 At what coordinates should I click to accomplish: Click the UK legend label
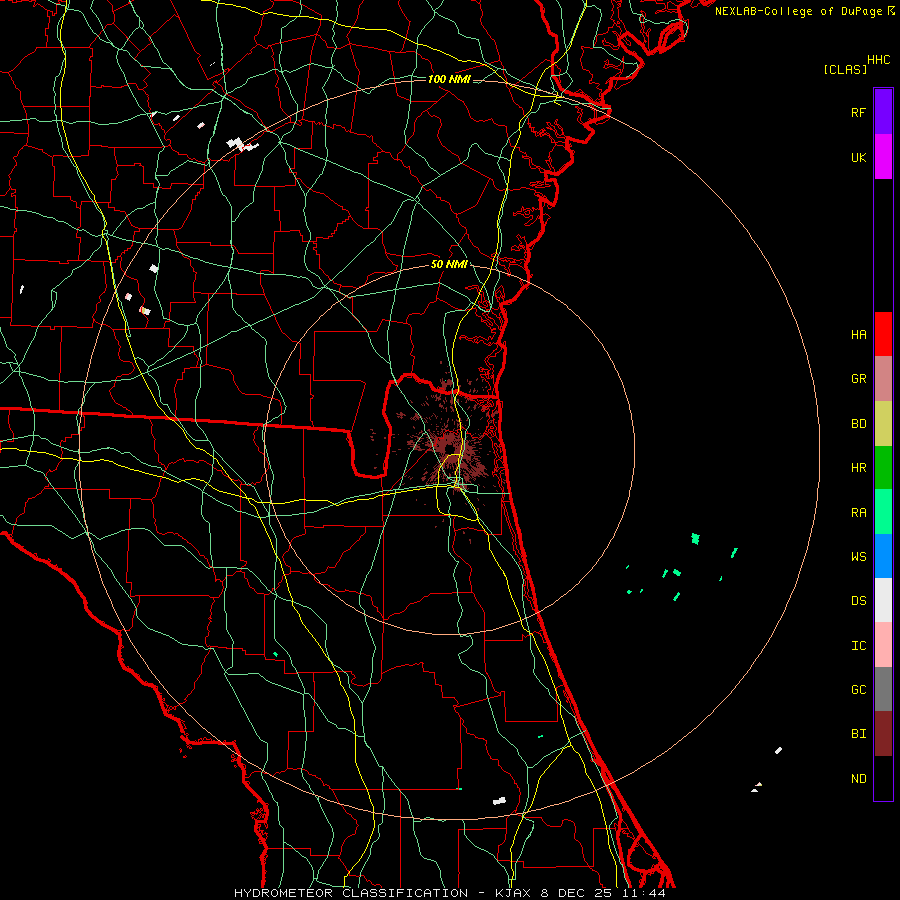(x=858, y=158)
